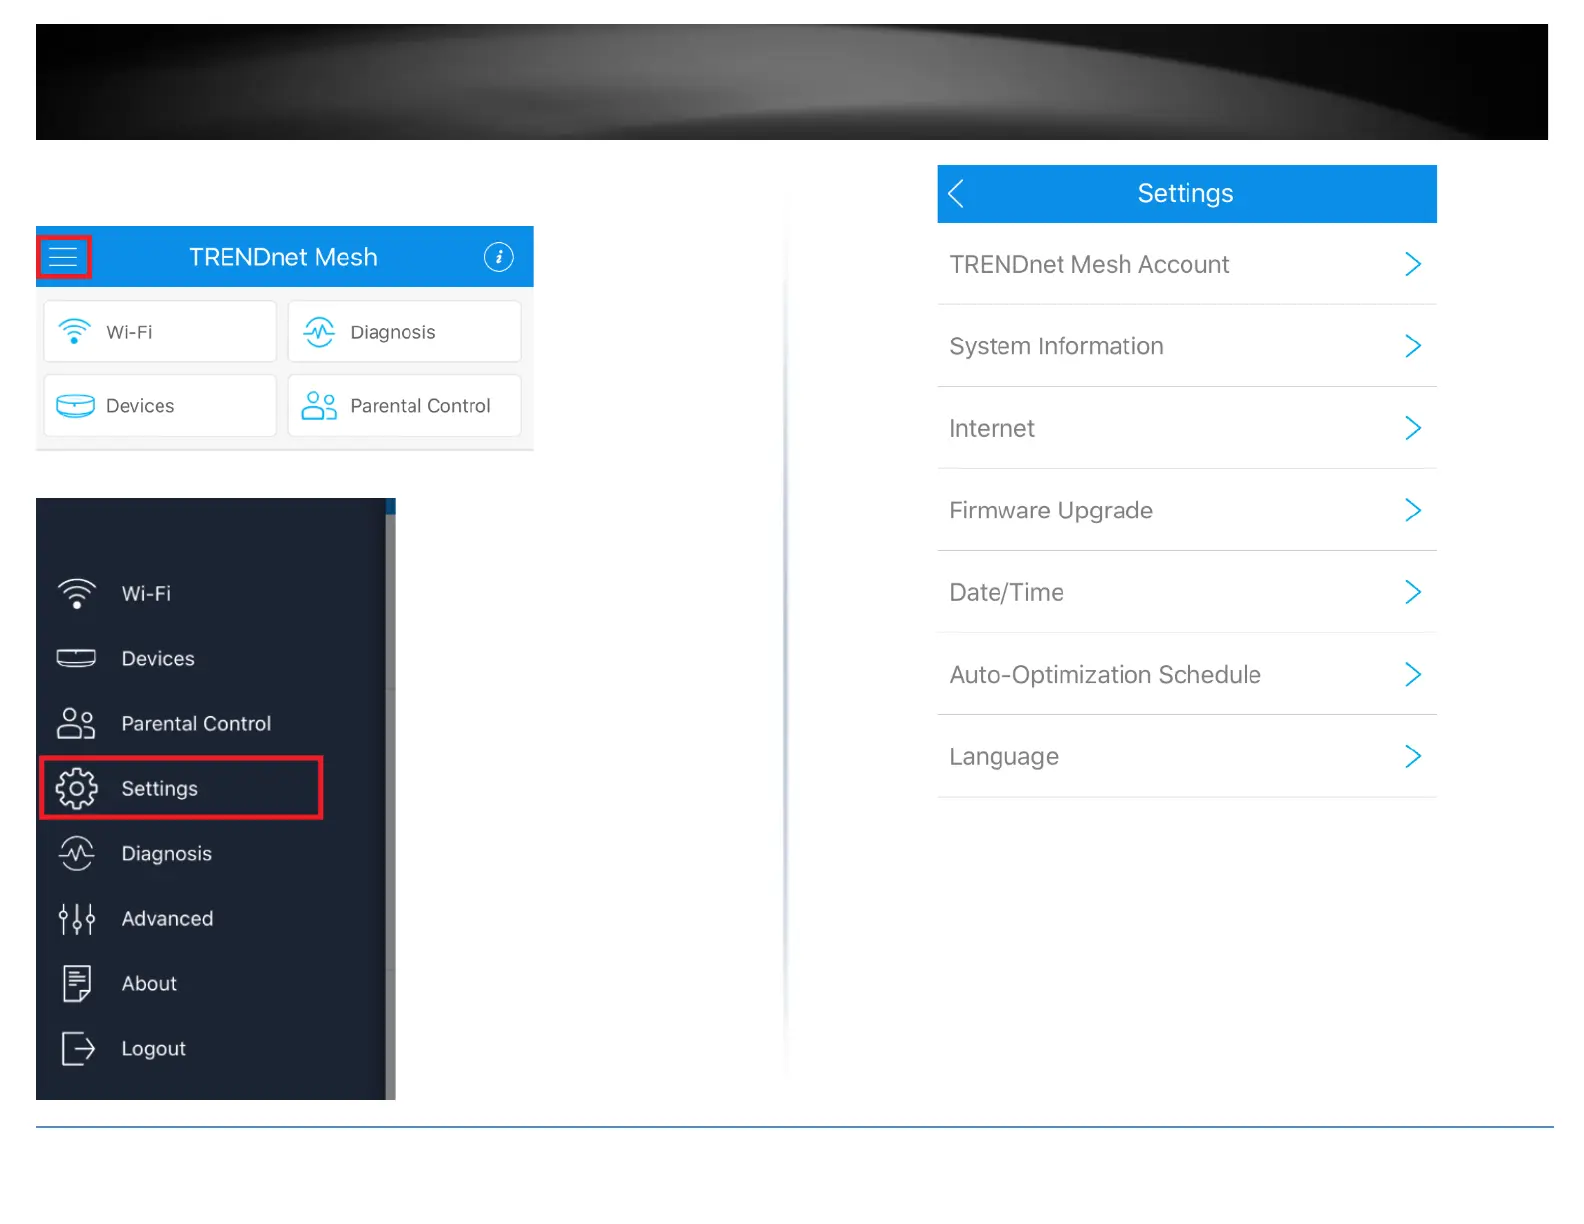This screenshot has width=1584, height=1224.
Task: Go back using Settings header arrow
Action: tap(956, 193)
